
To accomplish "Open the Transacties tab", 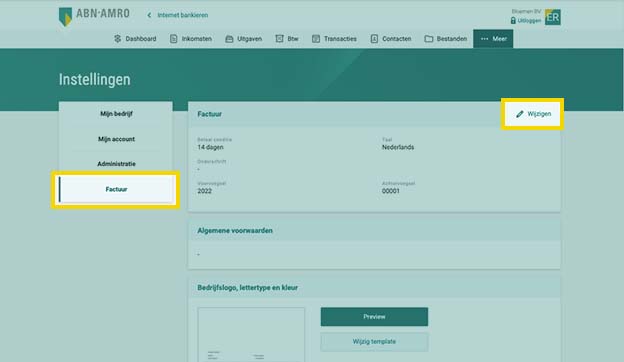I will click(x=334, y=39).
